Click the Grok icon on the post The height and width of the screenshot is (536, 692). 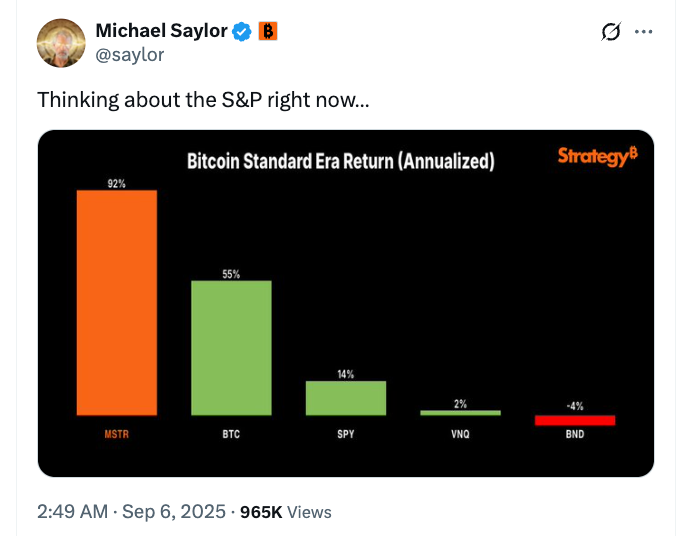point(610,32)
